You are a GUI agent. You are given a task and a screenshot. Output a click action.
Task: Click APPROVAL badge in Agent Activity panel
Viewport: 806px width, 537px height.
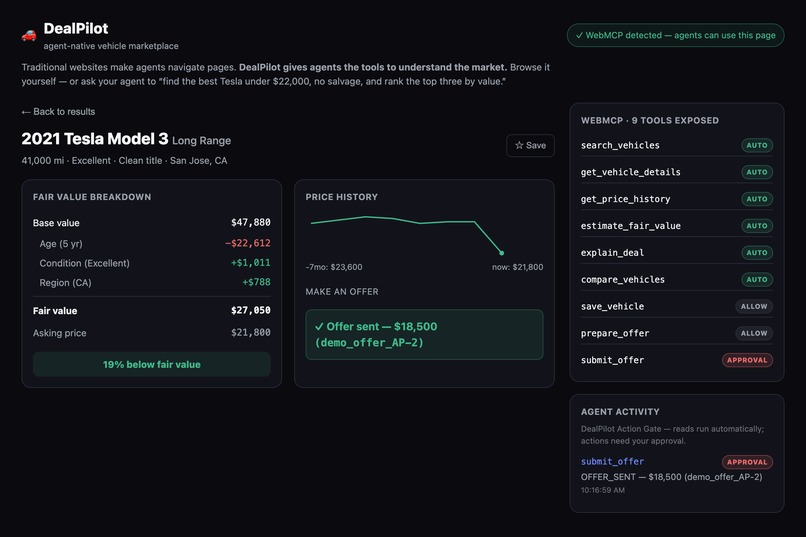point(747,462)
